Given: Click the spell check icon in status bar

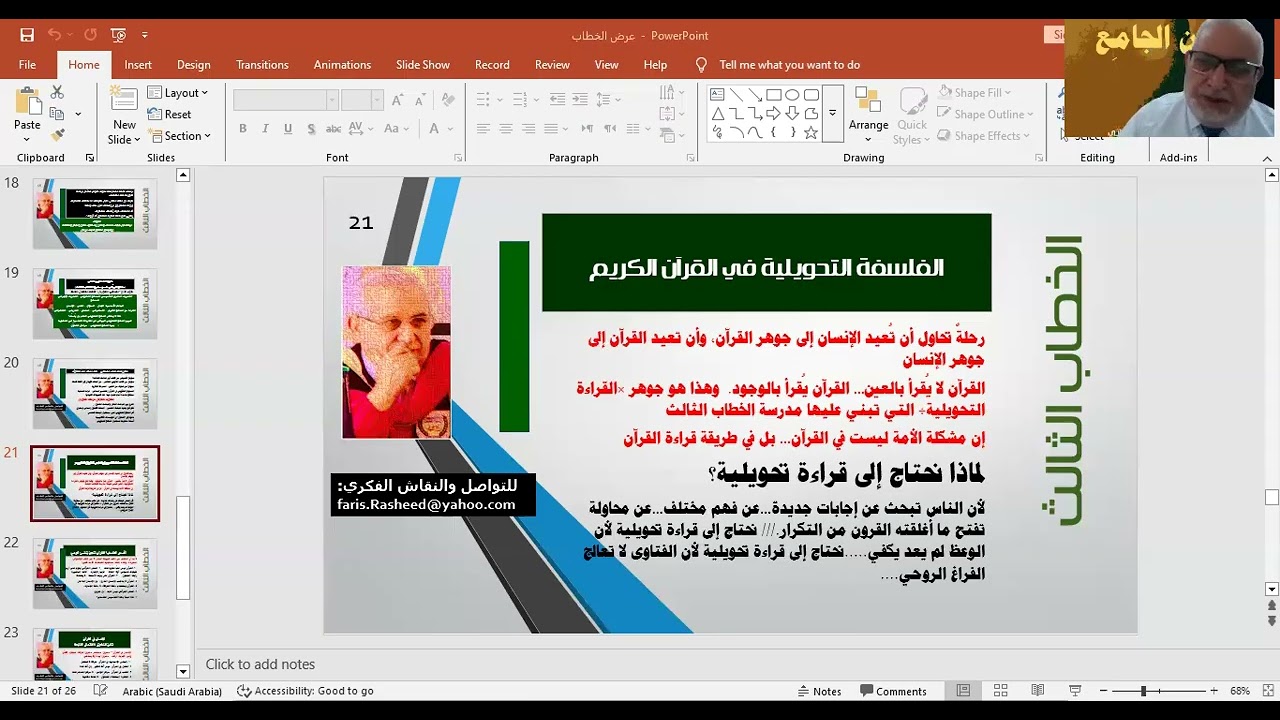Looking at the screenshot, I should pos(100,691).
